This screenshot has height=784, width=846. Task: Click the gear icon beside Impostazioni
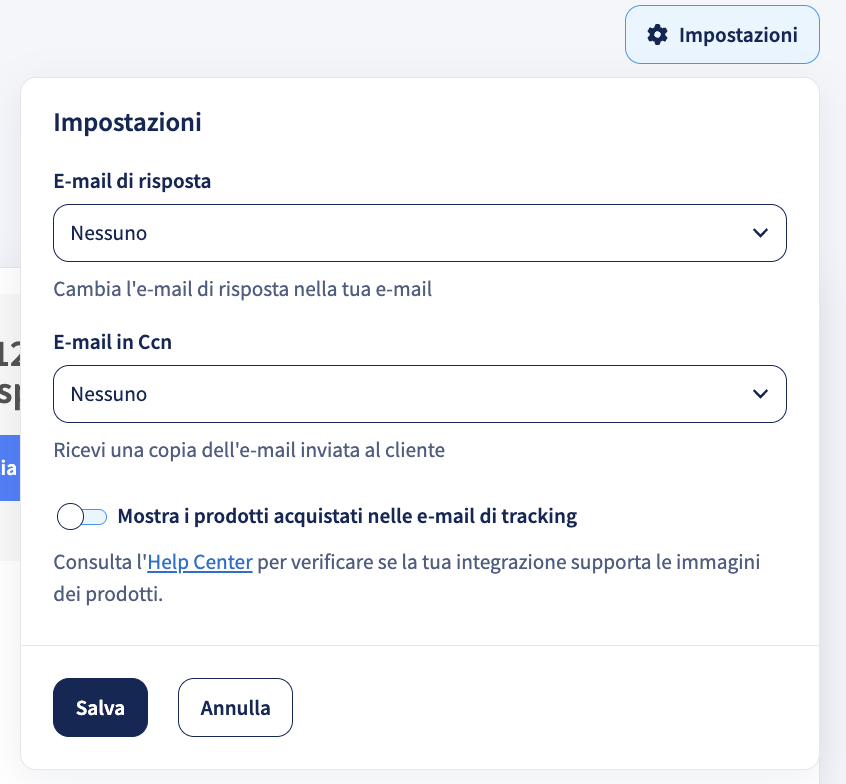(x=657, y=35)
